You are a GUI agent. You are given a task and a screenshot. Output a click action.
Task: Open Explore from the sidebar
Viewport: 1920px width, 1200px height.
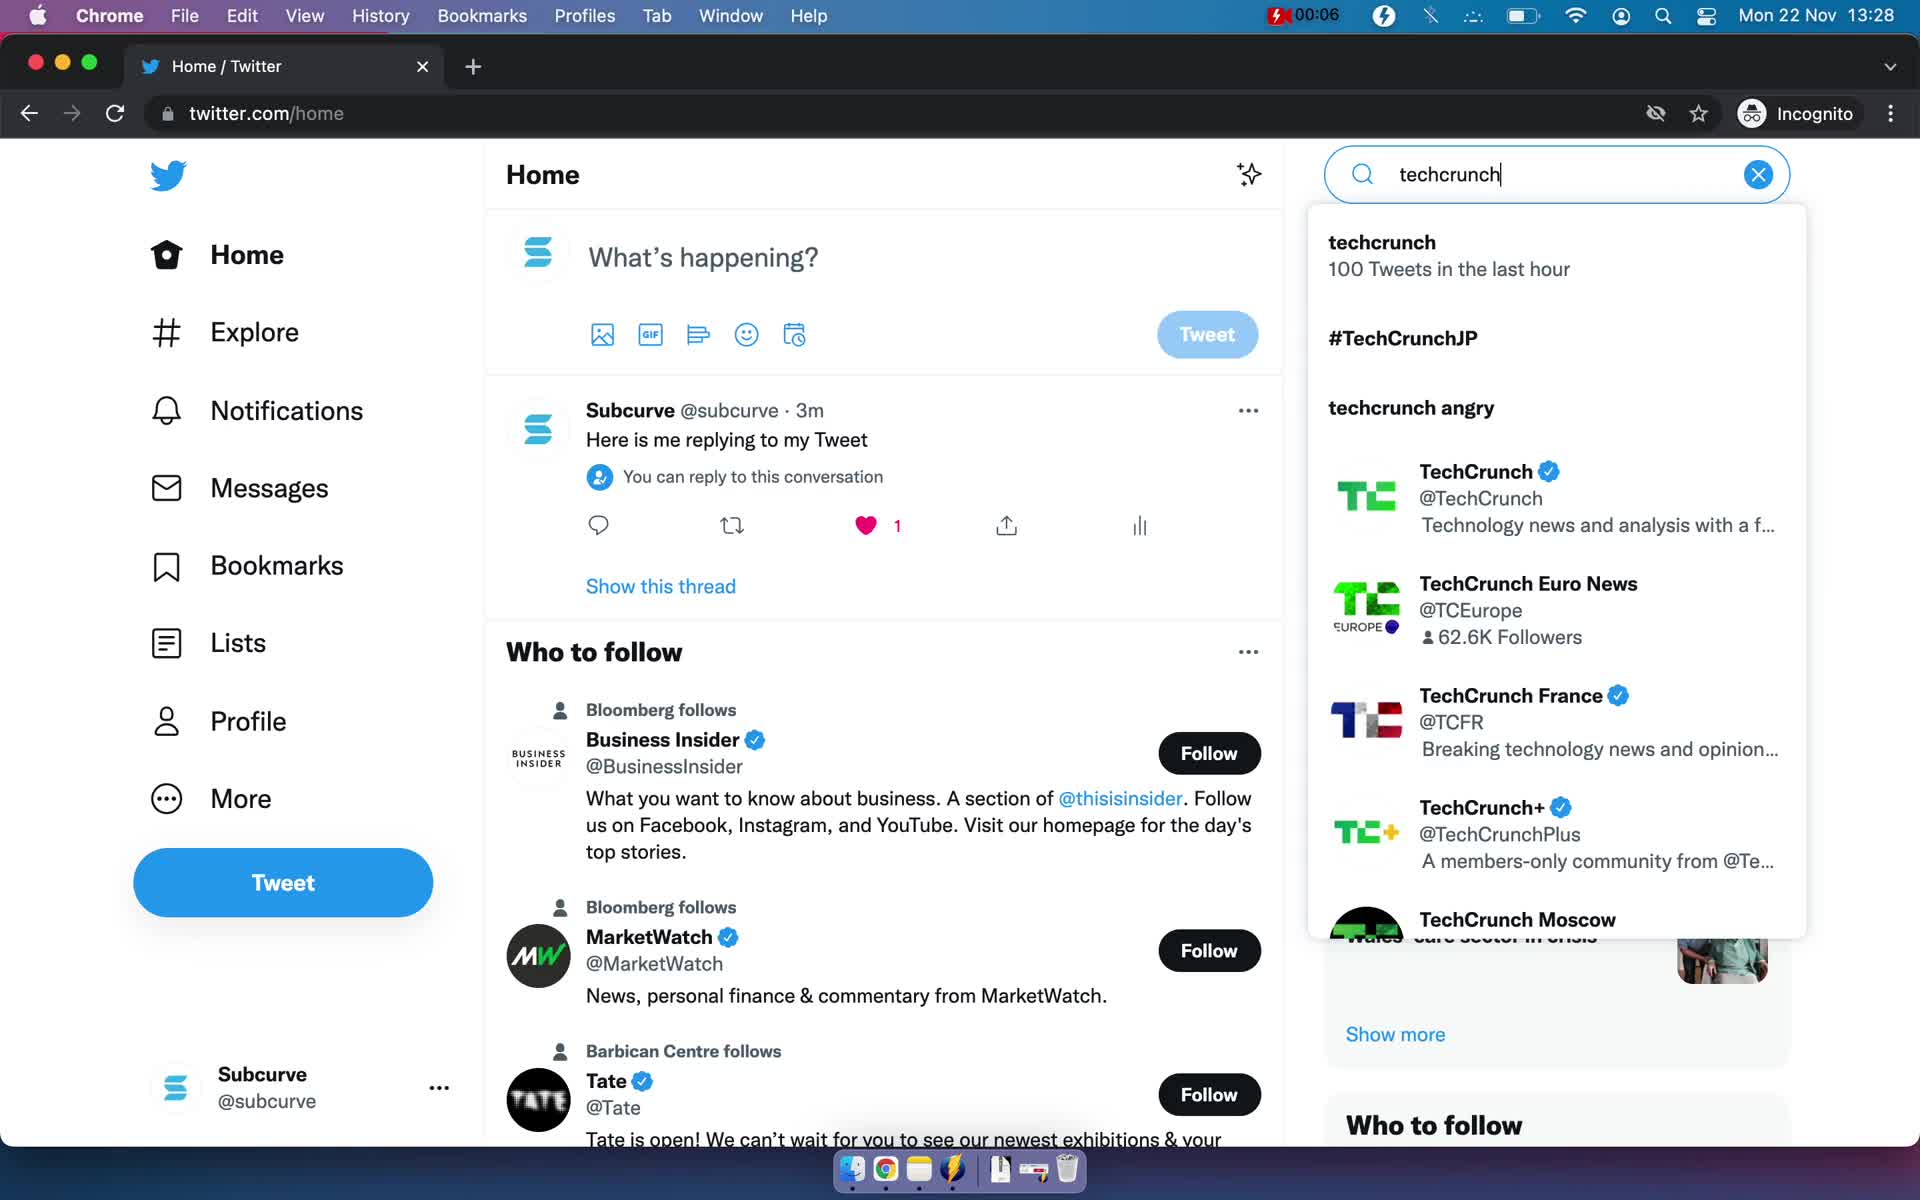[225, 332]
